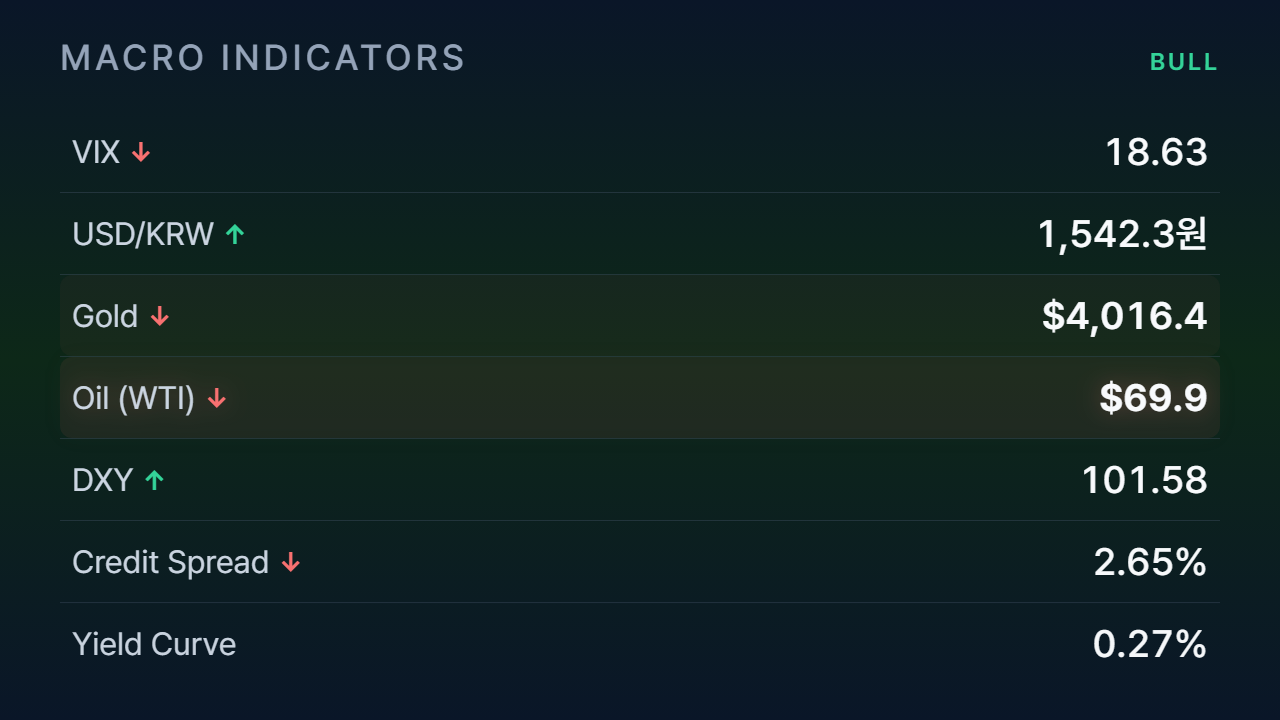Select the Yield Curve label

click(x=154, y=644)
